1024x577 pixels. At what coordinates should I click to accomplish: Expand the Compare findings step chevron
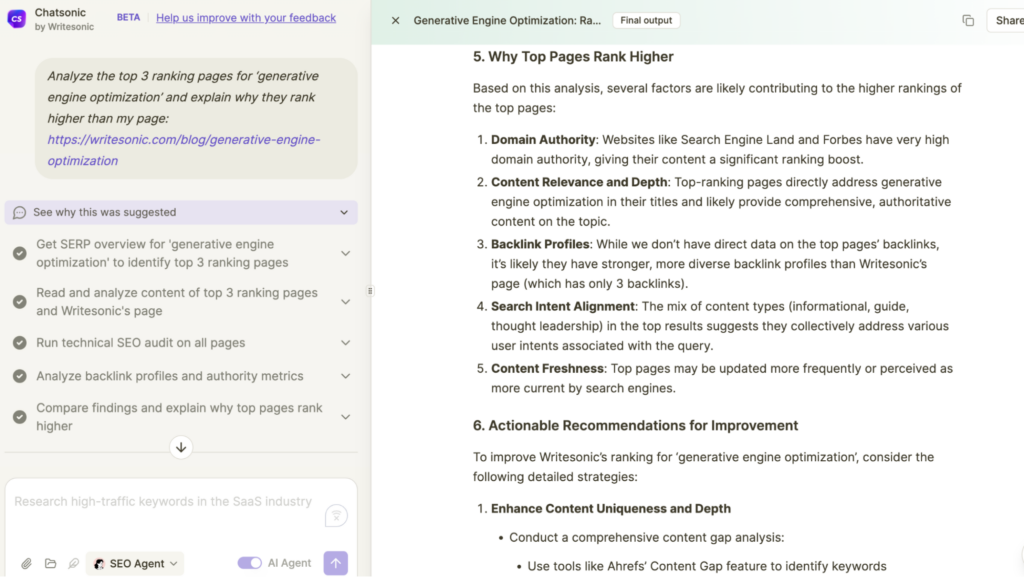point(345,416)
